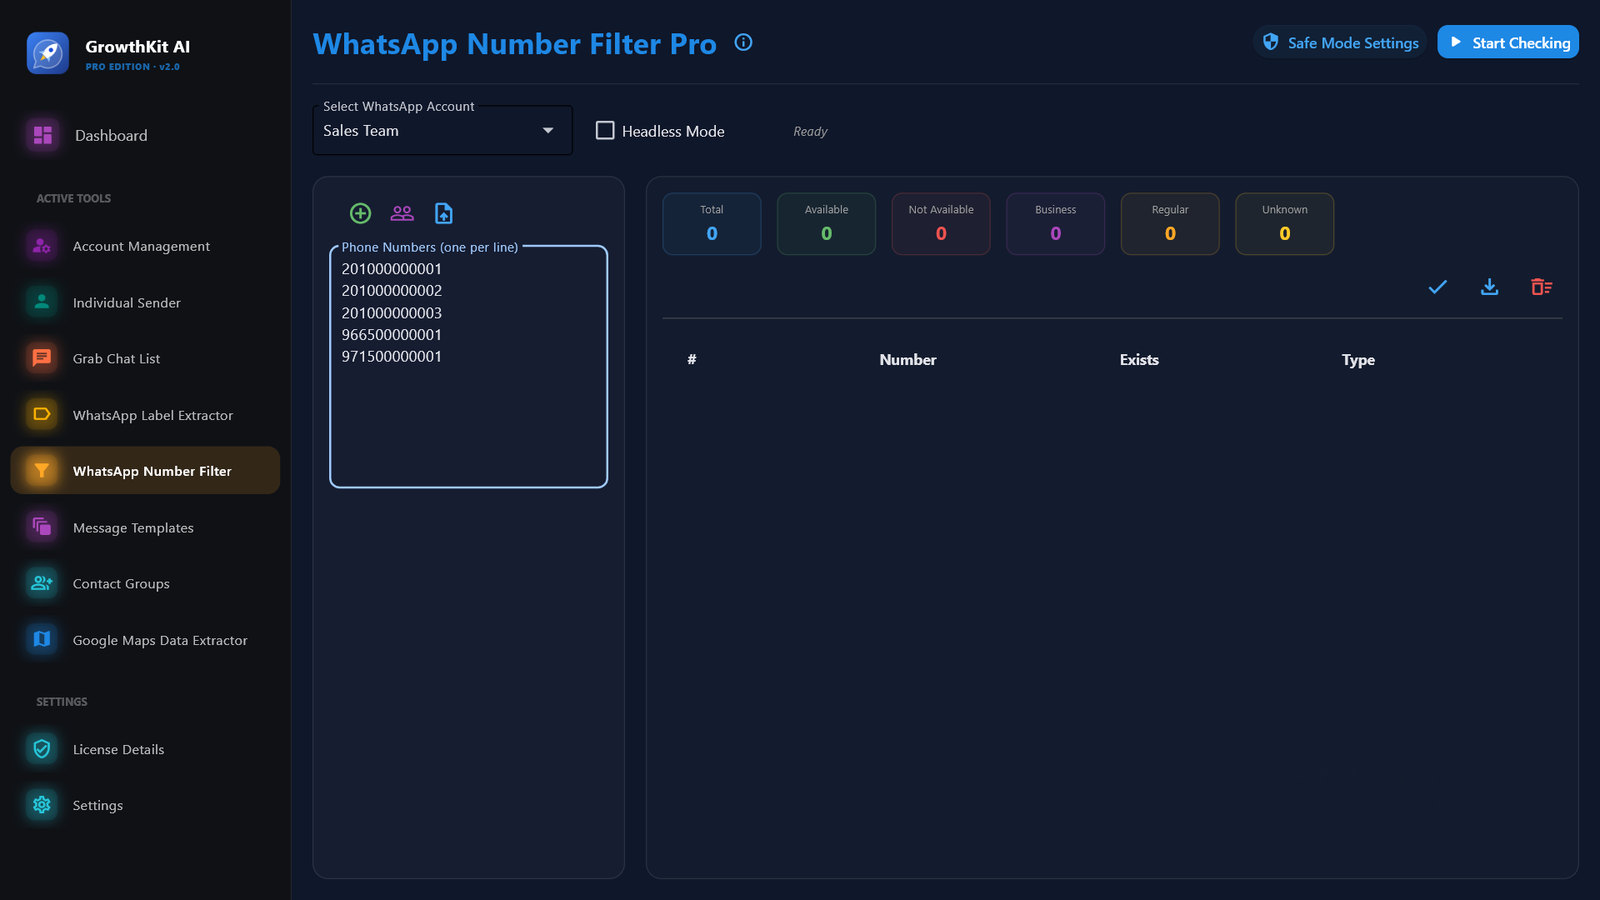Open Contact Groups
The width and height of the screenshot is (1600, 900).
tap(146, 583)
